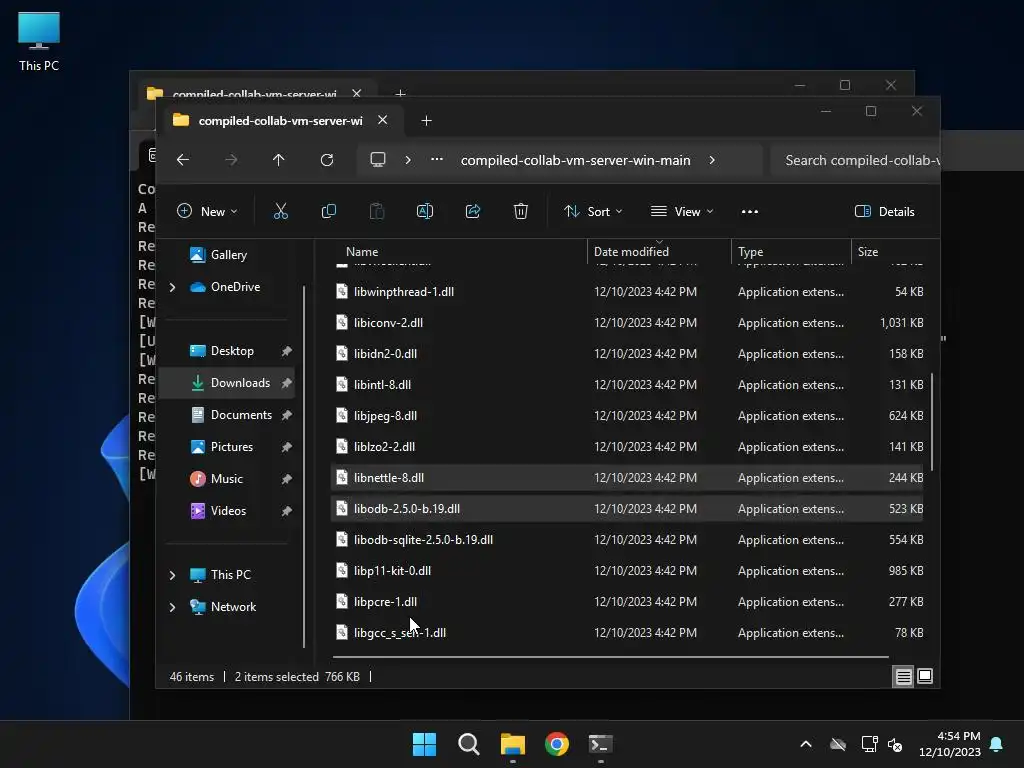Viewport: 1024px width, 768px height.
Task: Open the taskbar clock and date
Action: pos(950,744)
